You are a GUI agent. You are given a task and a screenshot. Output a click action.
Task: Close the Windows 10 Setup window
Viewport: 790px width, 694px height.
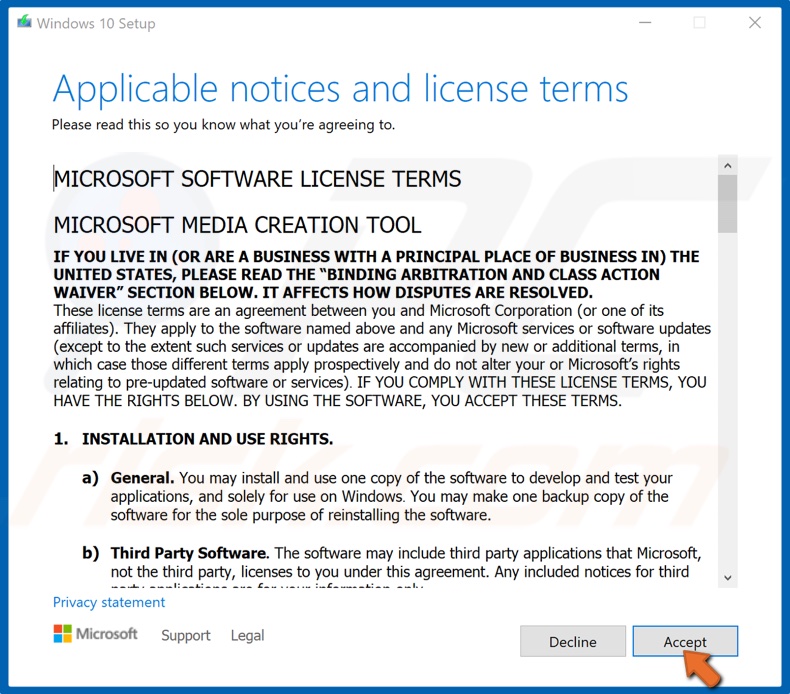[x=755, y=23]
